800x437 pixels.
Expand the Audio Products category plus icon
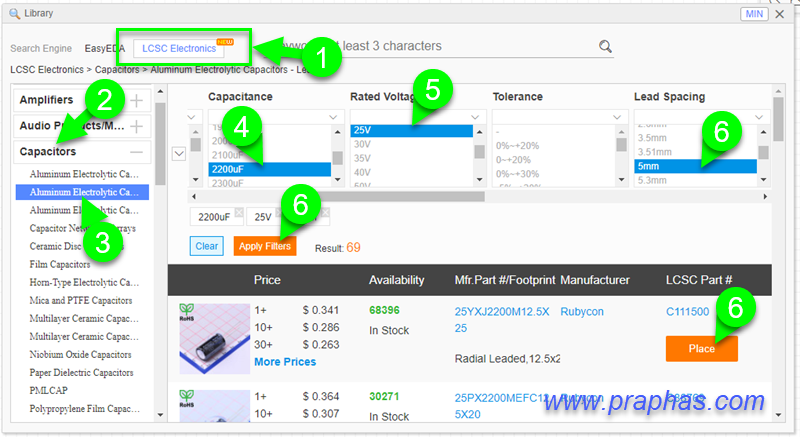pyautogui.click(x=136, y=126)
